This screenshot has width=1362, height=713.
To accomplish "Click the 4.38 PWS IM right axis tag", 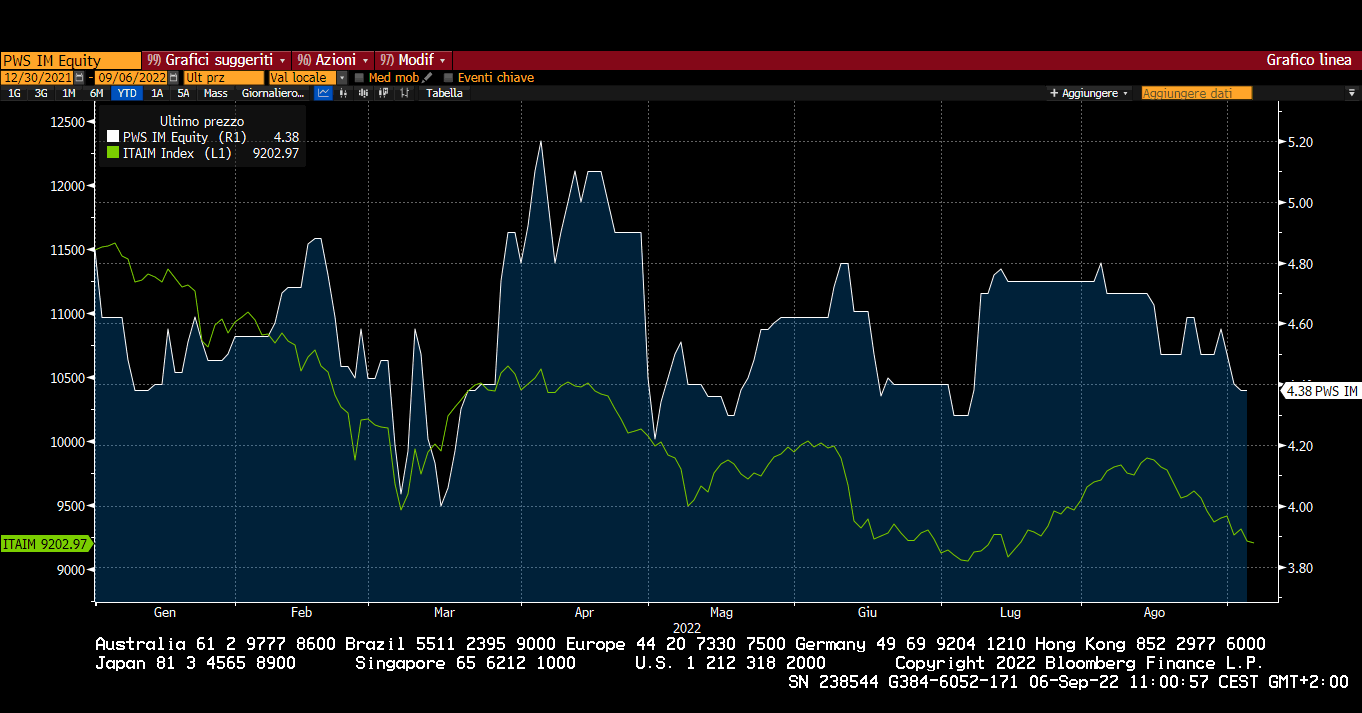I will pyautogui.click(x=1320, y=391).
